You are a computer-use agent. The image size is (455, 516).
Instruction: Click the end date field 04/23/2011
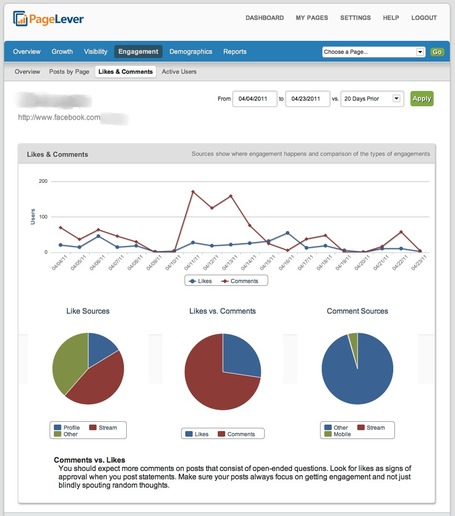308,99
